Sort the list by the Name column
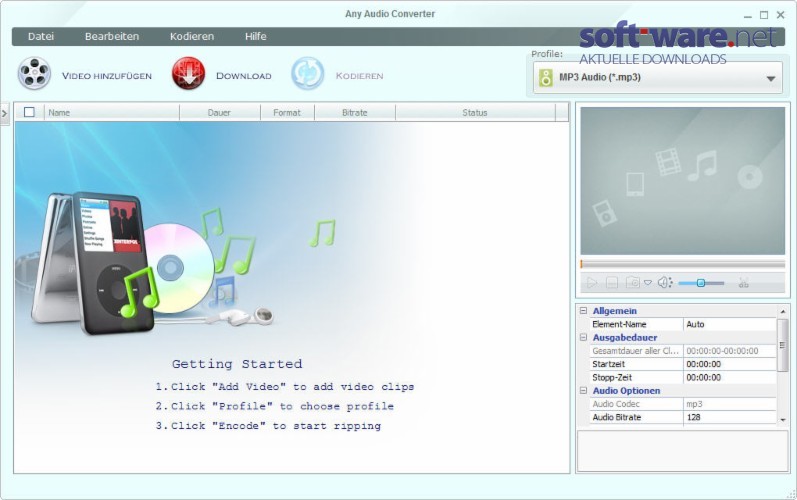The image size is (797, 500). pyautogui.click(x=112, y=113)
